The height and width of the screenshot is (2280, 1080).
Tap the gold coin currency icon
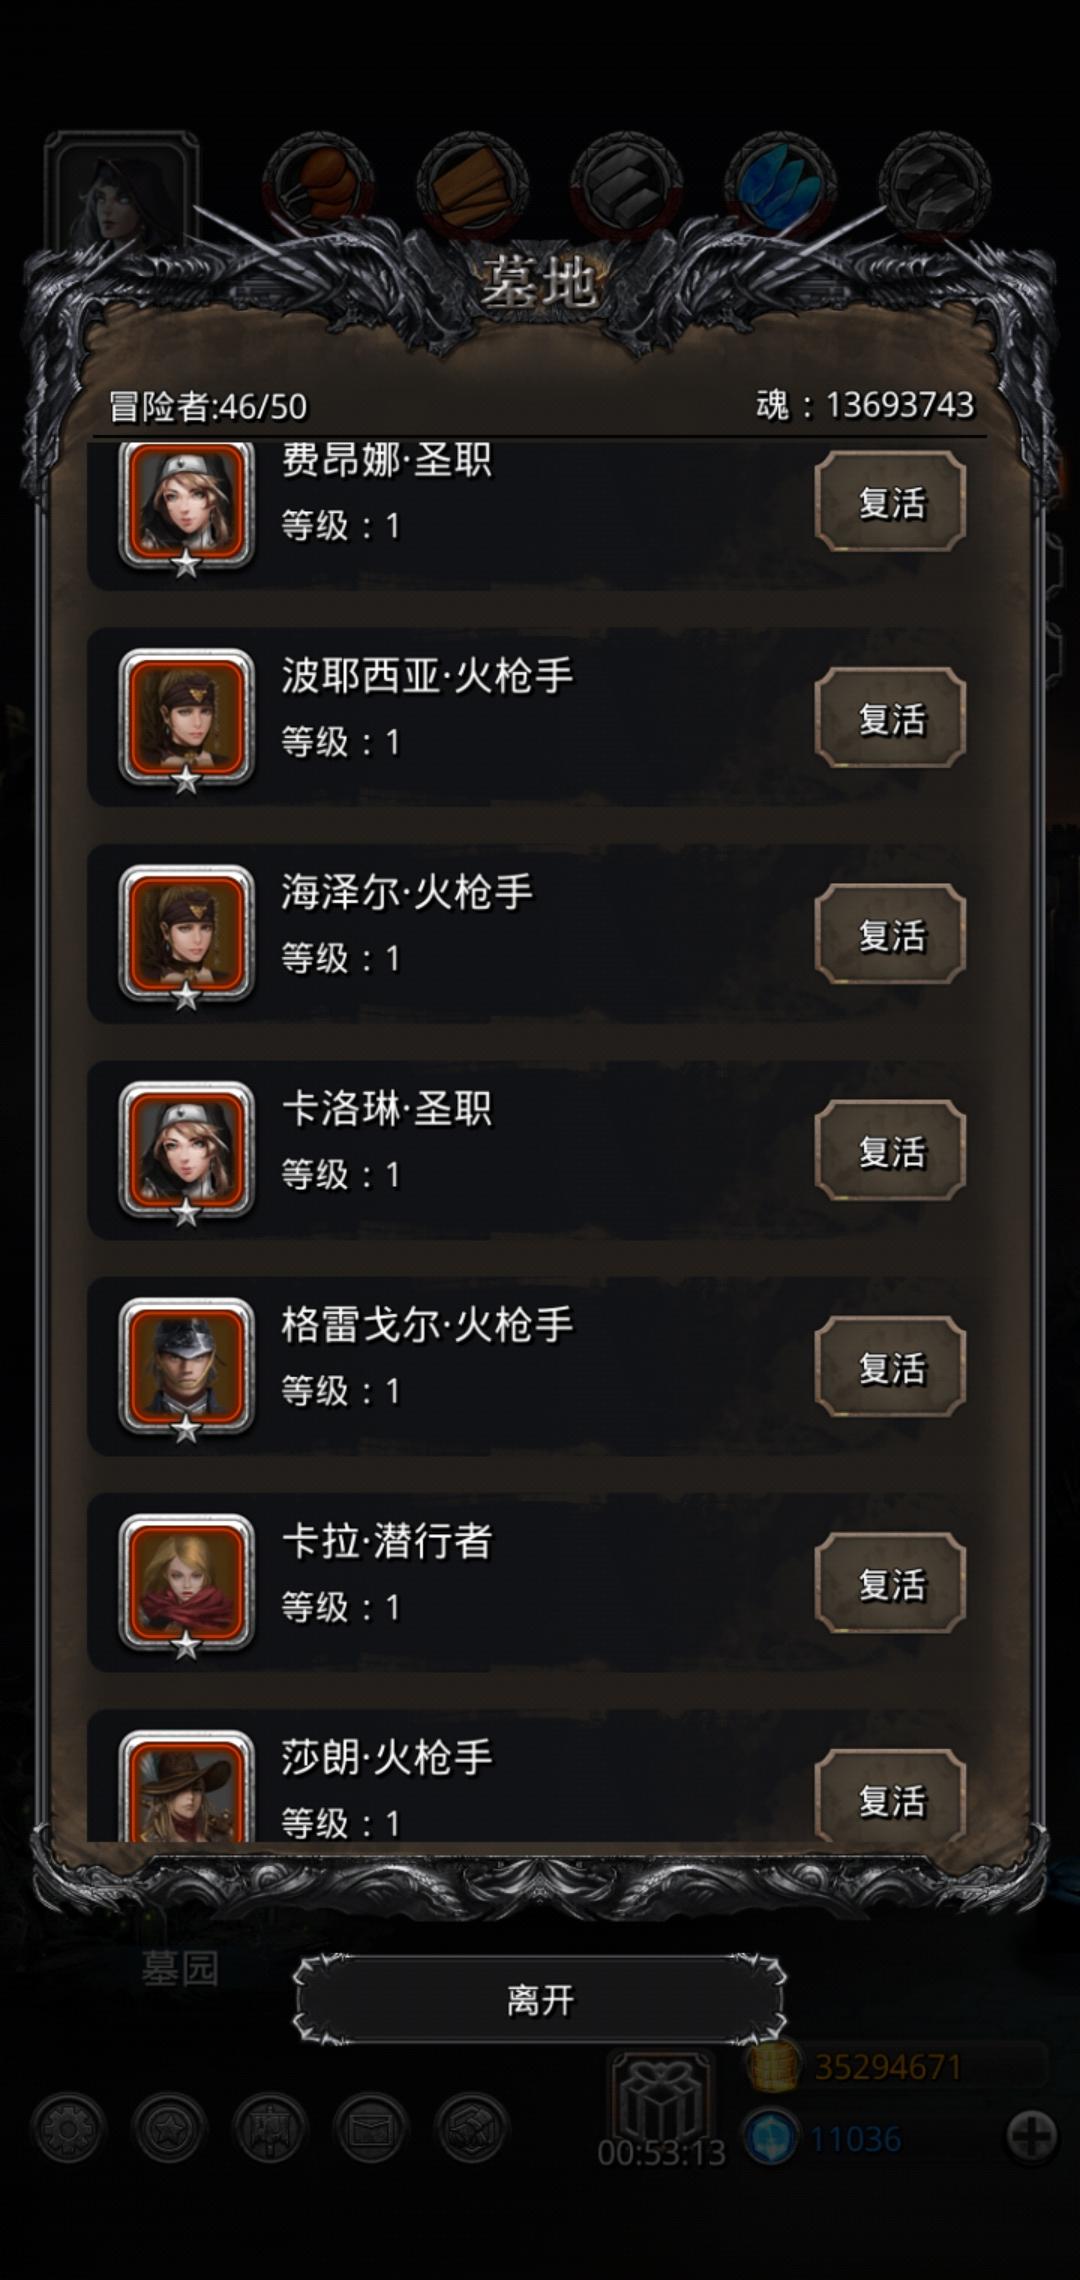772,2067
